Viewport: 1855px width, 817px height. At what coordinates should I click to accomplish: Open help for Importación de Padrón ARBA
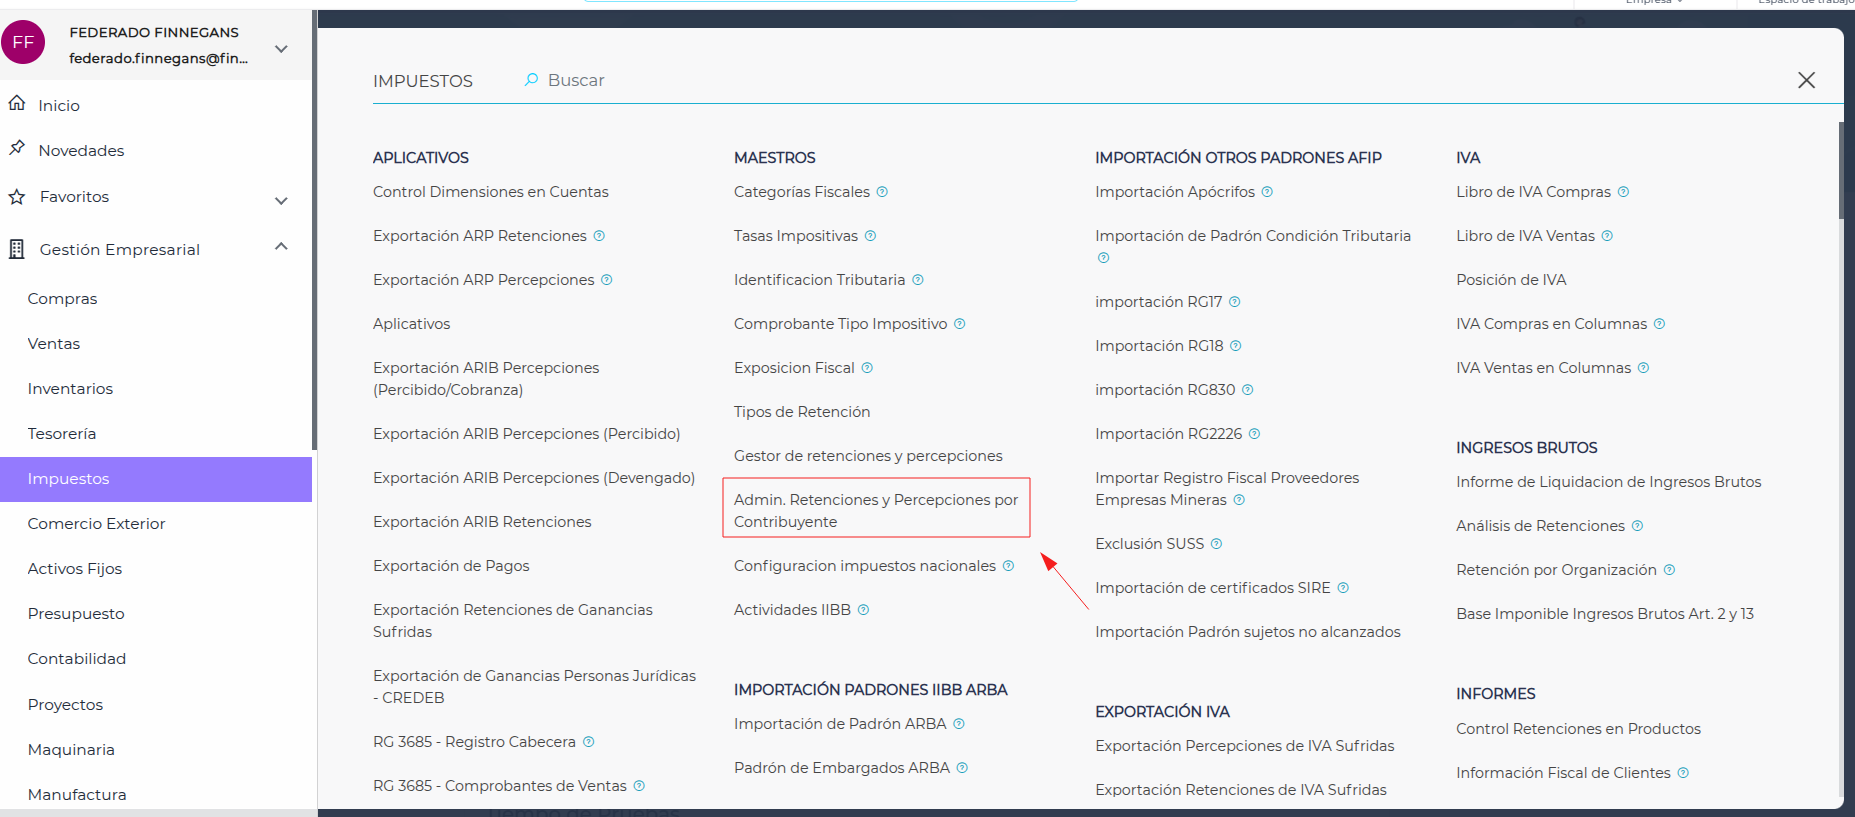[959, 724]
